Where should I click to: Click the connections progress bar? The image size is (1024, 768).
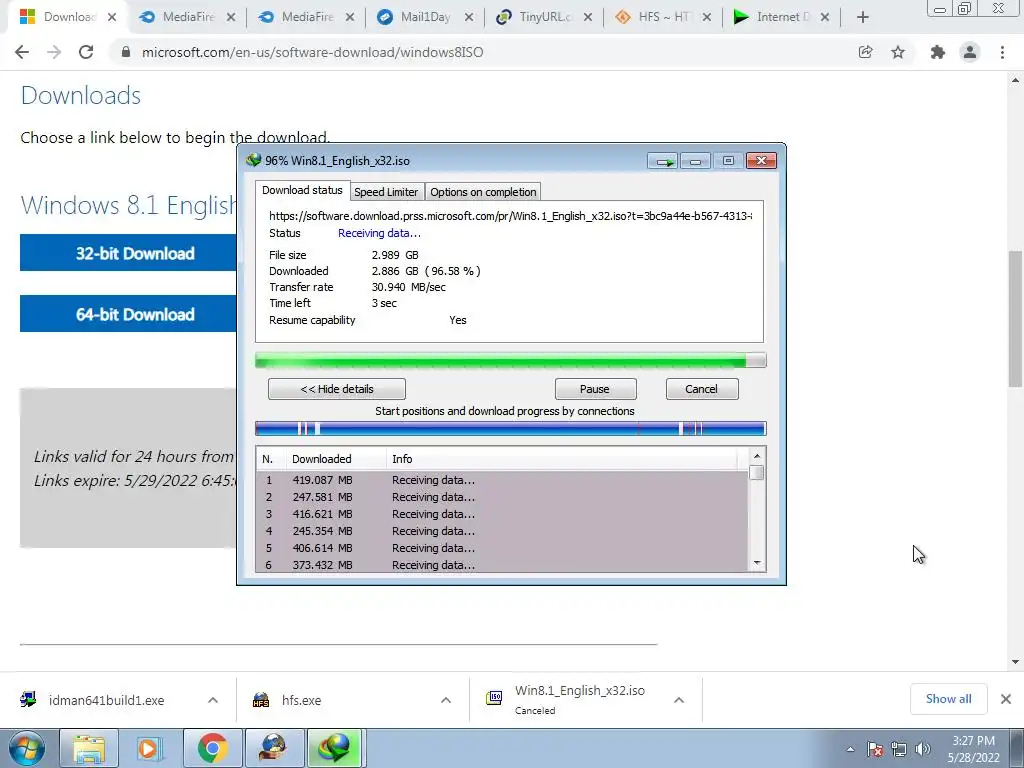click(511, 428)
